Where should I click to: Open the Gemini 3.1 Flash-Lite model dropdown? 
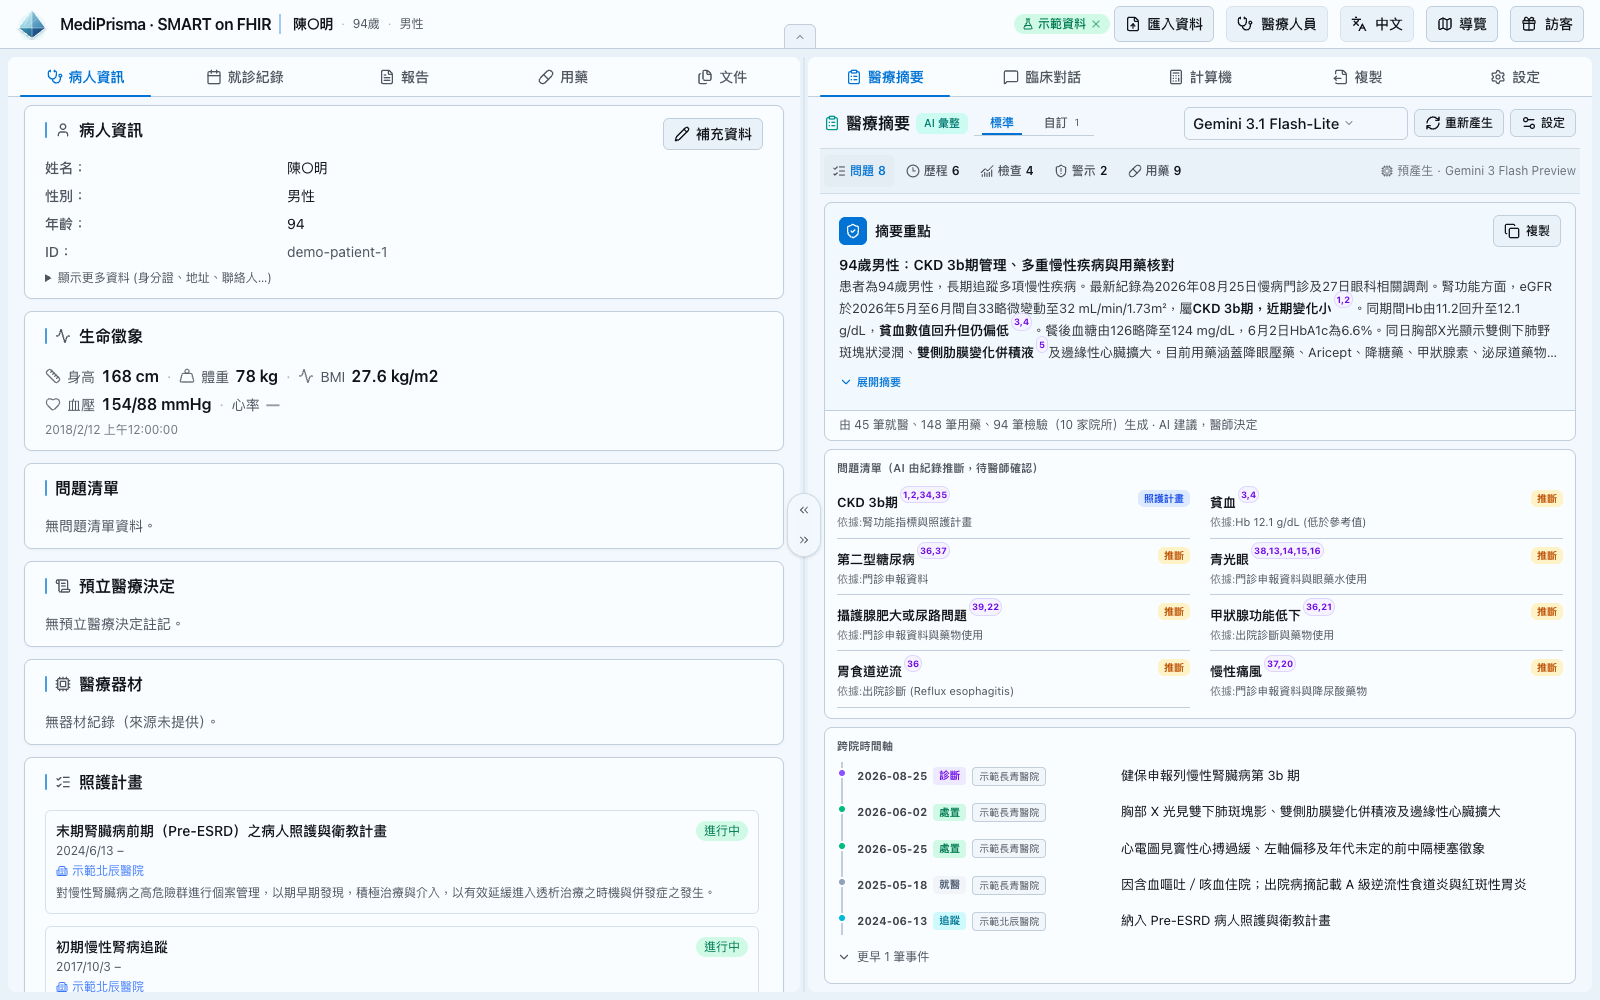pyautogui.click(x=1295, y=123)
